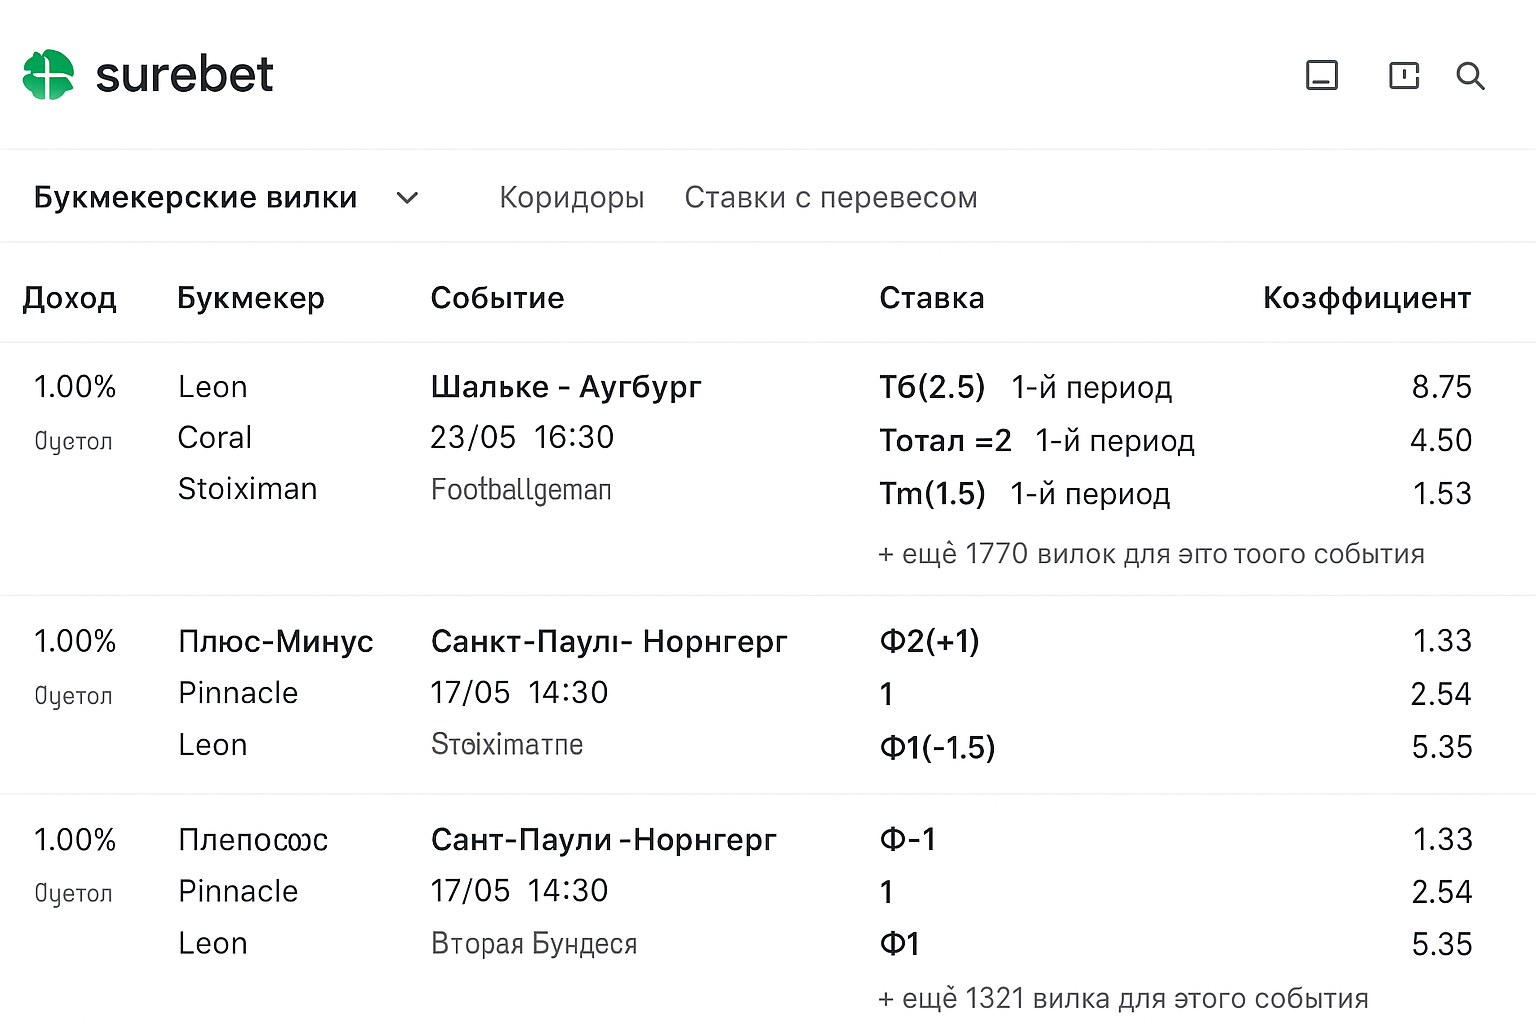Sort table by Доход column
The width and height of the screenshot is (1536, 1024).
pos(70,297)
